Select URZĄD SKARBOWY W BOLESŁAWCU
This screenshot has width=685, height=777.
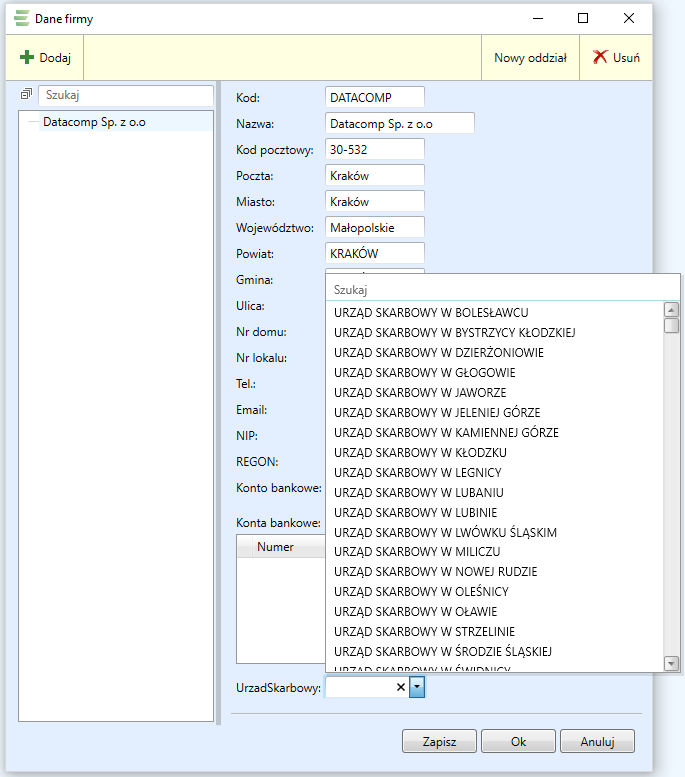pyautogui.click(x=431, y=313)
